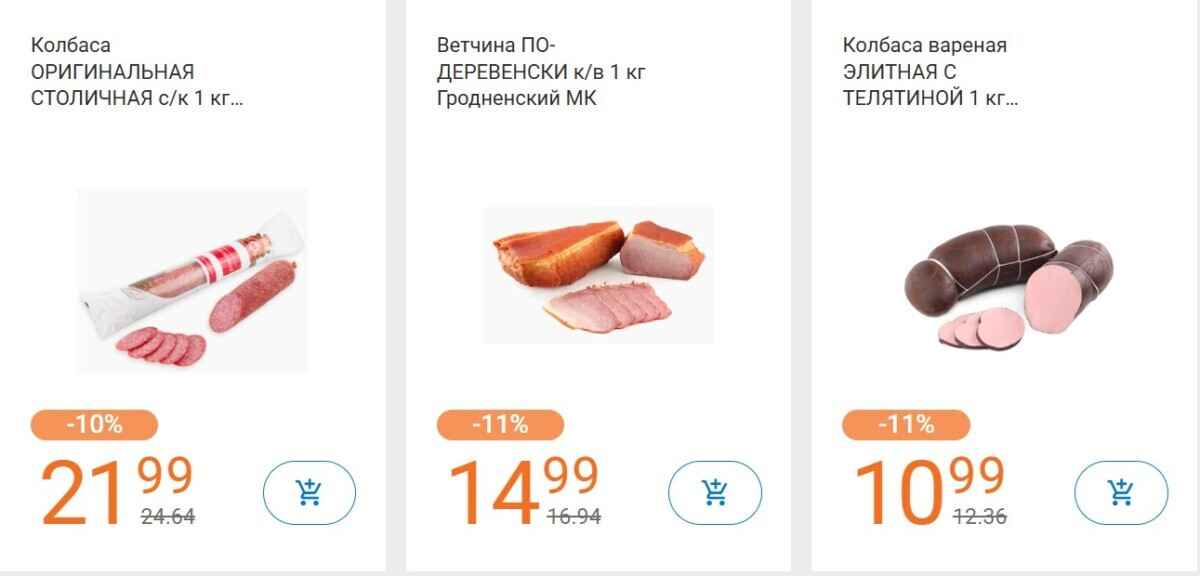Open the Ветчина По-деревенски product title
1200x576 pixels.
point(548,72)
